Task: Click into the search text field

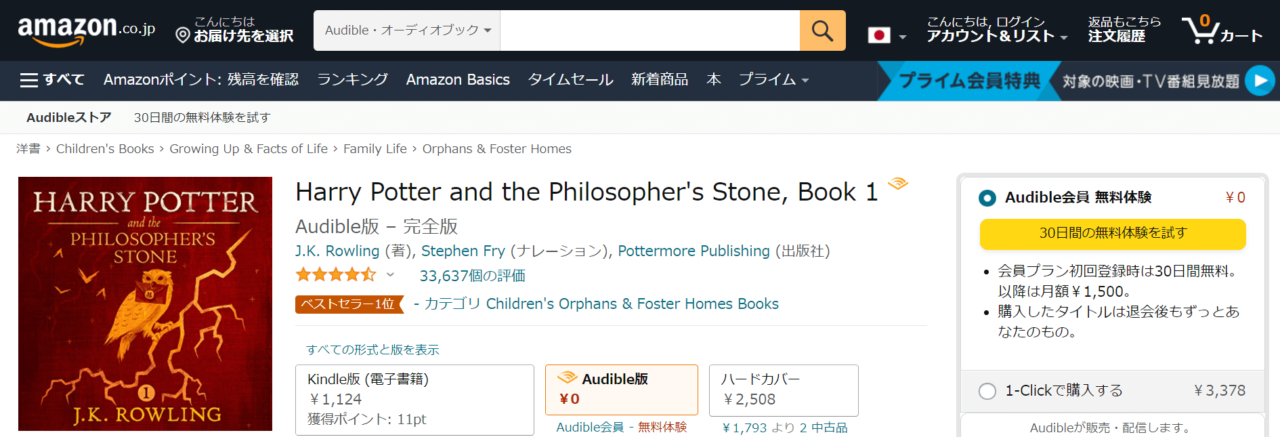Action: (650, 31)
